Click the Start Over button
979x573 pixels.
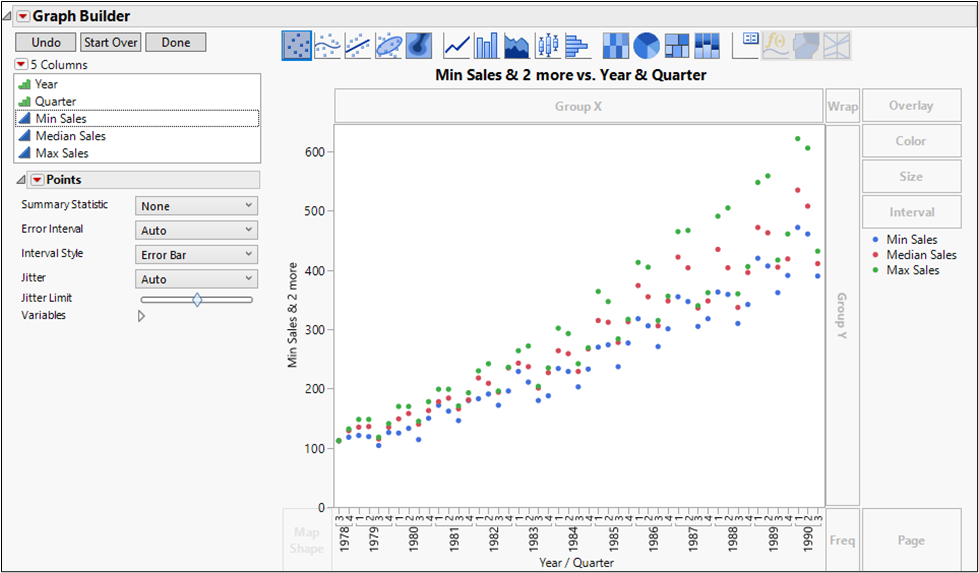pyautogui.click(x=110, y=42)
